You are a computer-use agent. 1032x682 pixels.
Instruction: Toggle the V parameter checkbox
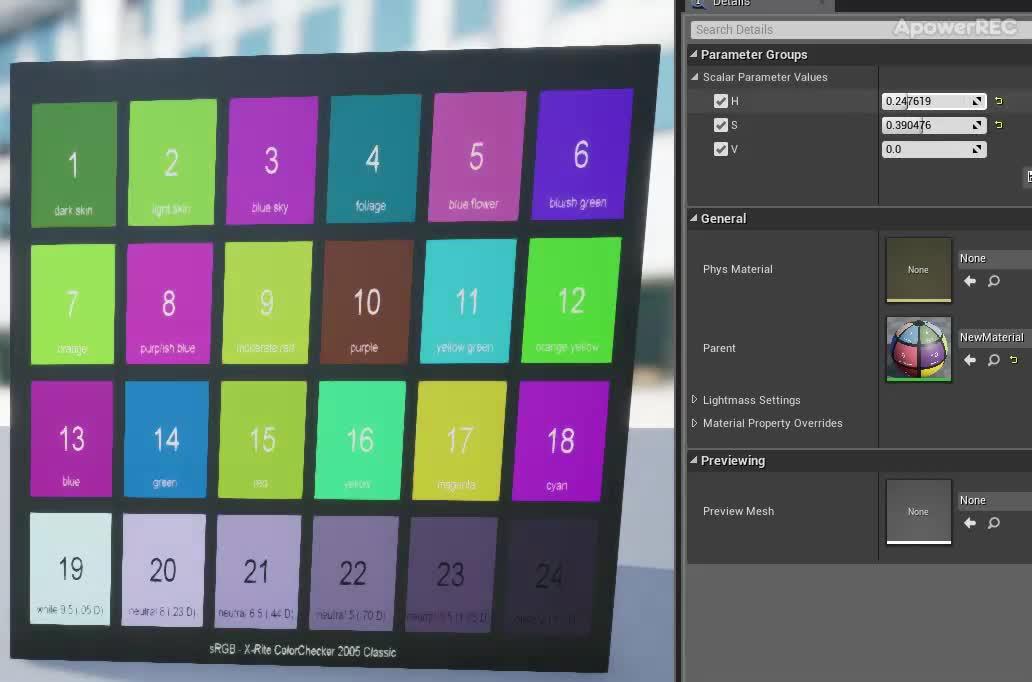721,149
